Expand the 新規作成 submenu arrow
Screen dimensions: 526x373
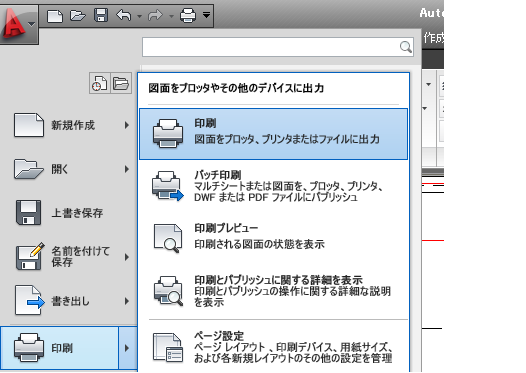pyautogui.click(x=127, y=125)
